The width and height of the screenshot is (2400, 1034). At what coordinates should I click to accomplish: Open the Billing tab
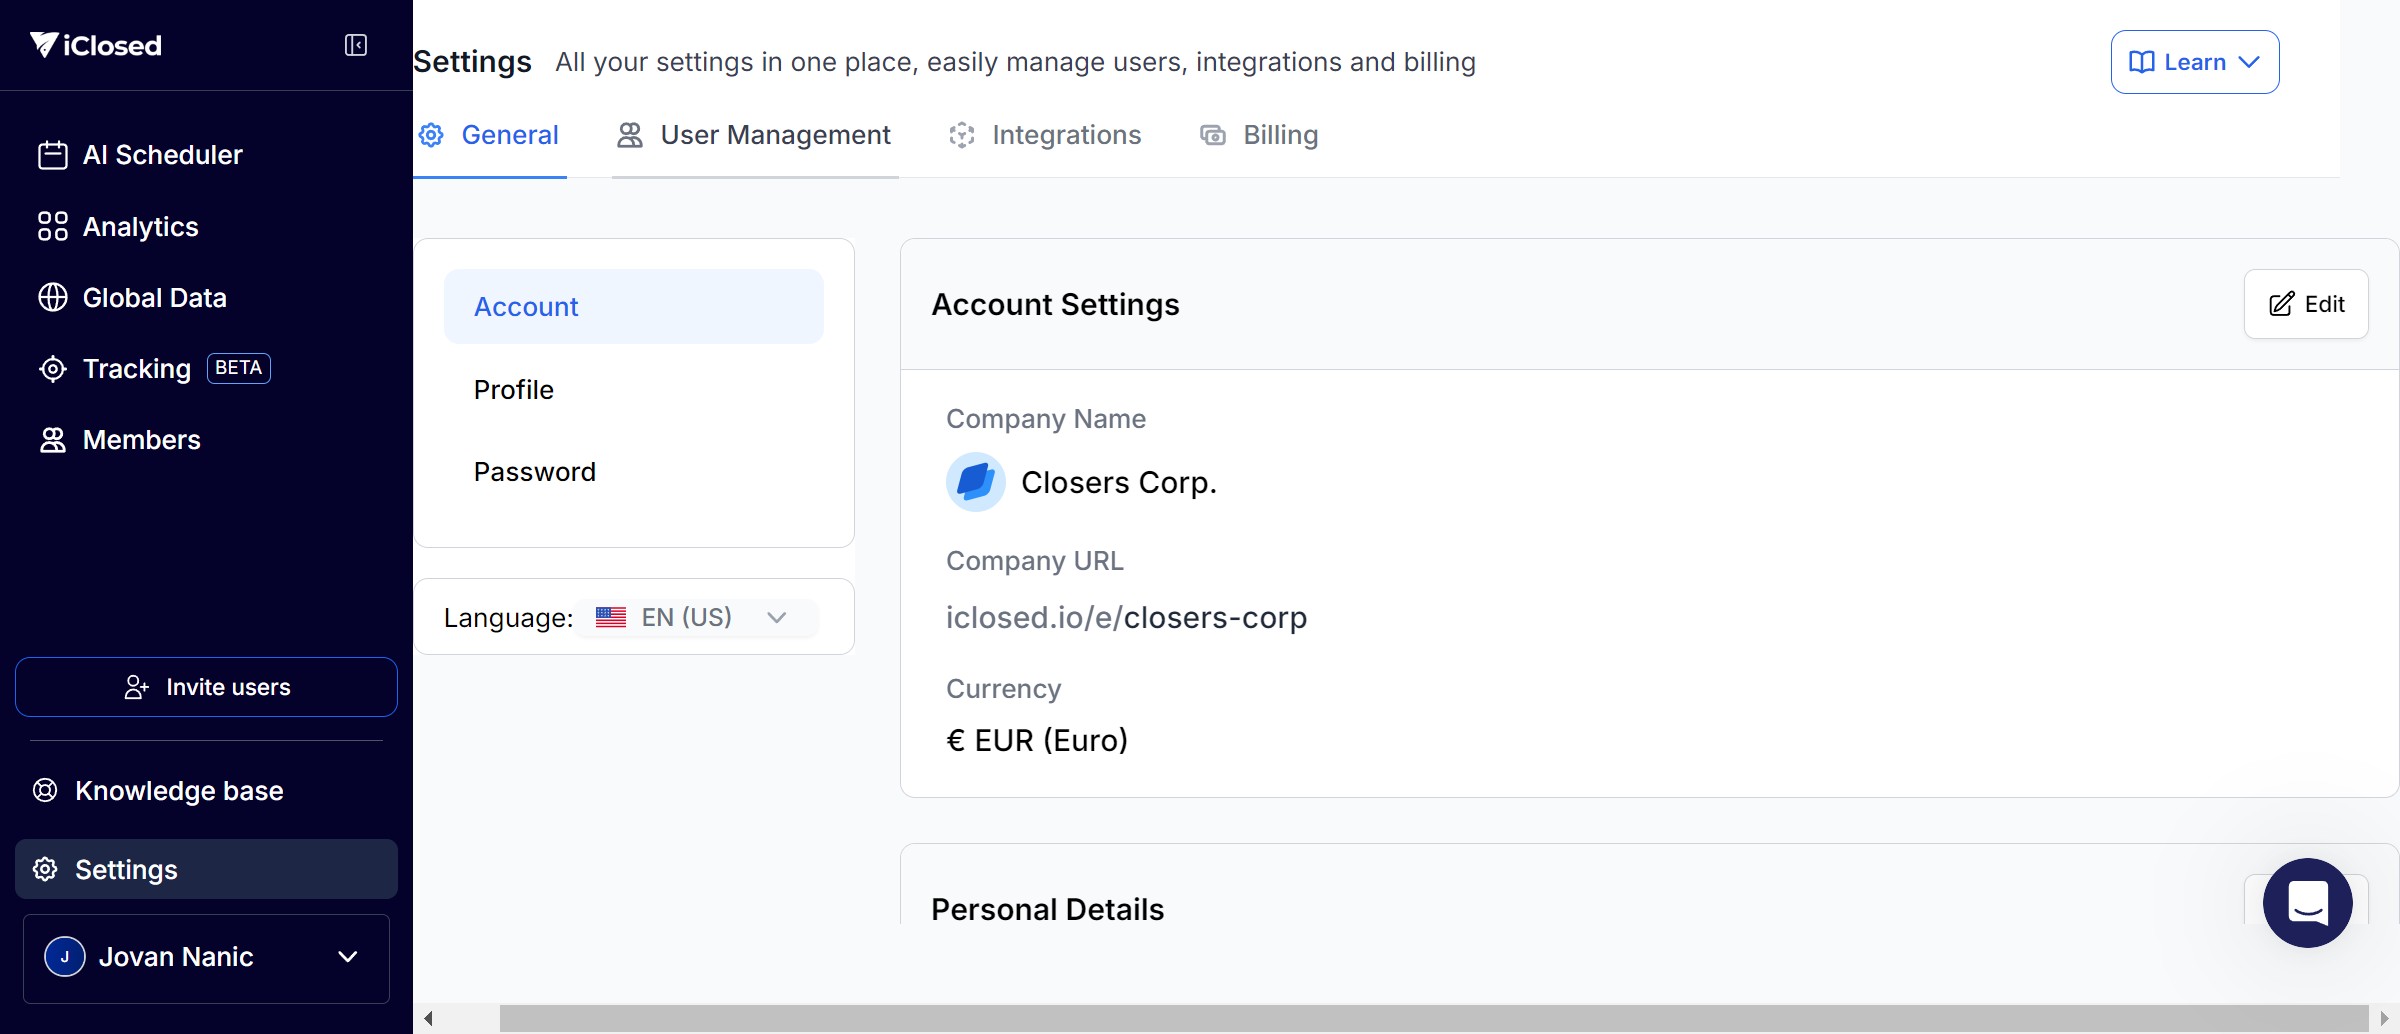pyautogui.click(x=1260, y=135)
